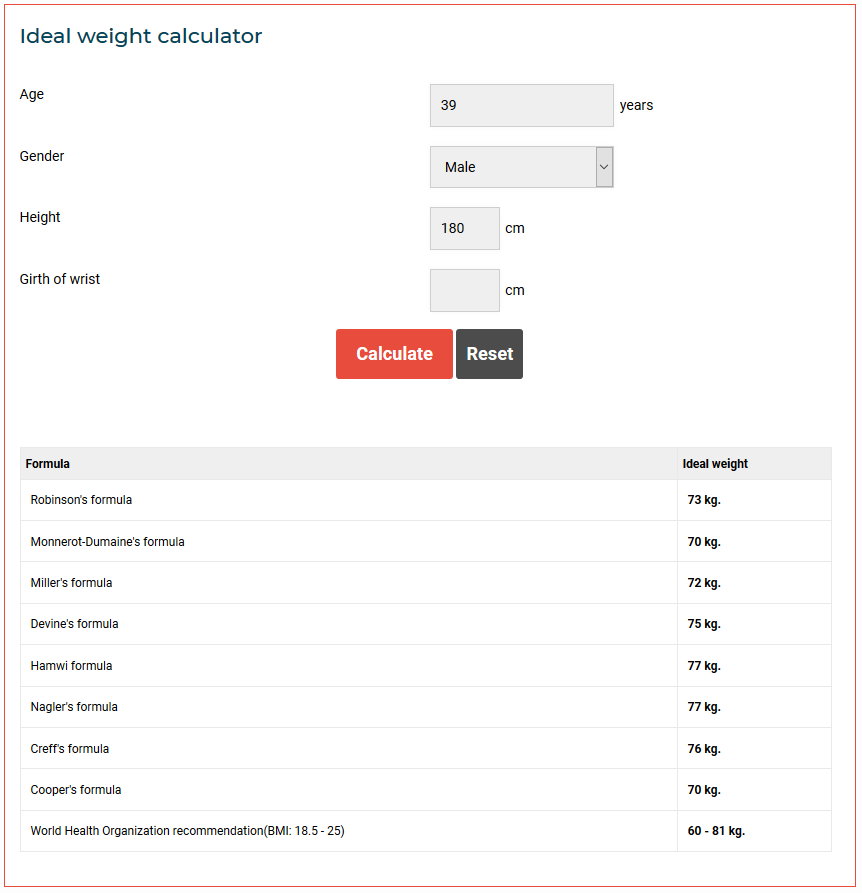The height and width of the screenshot is (893, 862).
Task: Click the Ideal weight column header
Action: tap(715, 464)
